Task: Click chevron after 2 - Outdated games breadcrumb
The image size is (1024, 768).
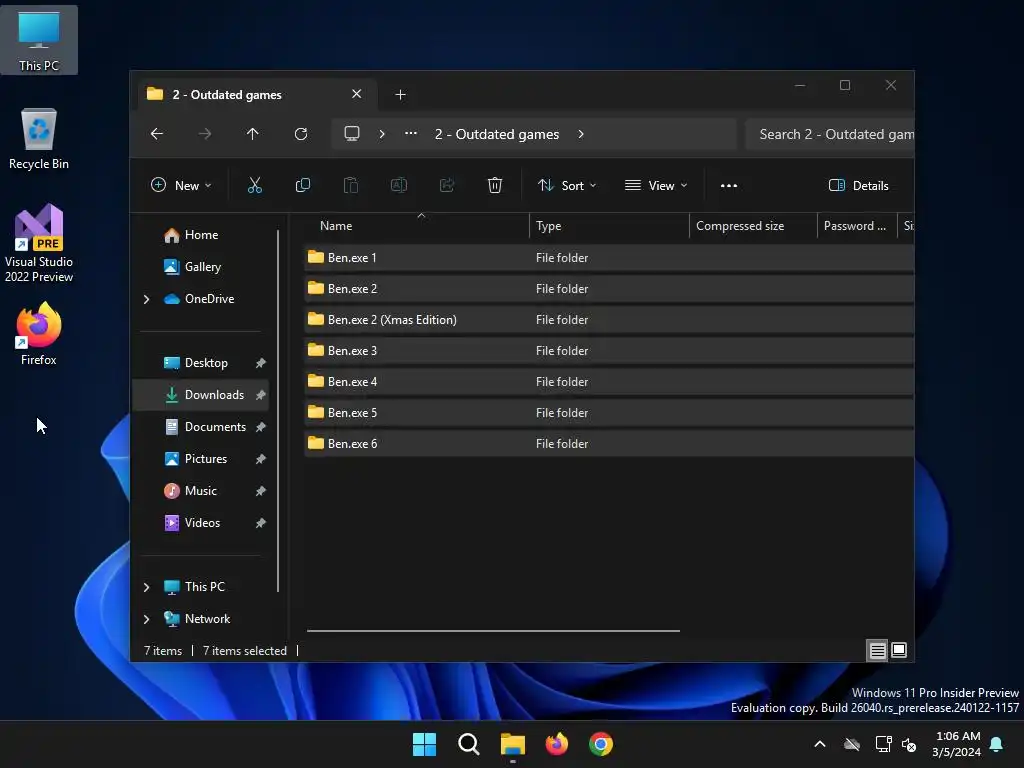Action: click(x=581, y=134)
